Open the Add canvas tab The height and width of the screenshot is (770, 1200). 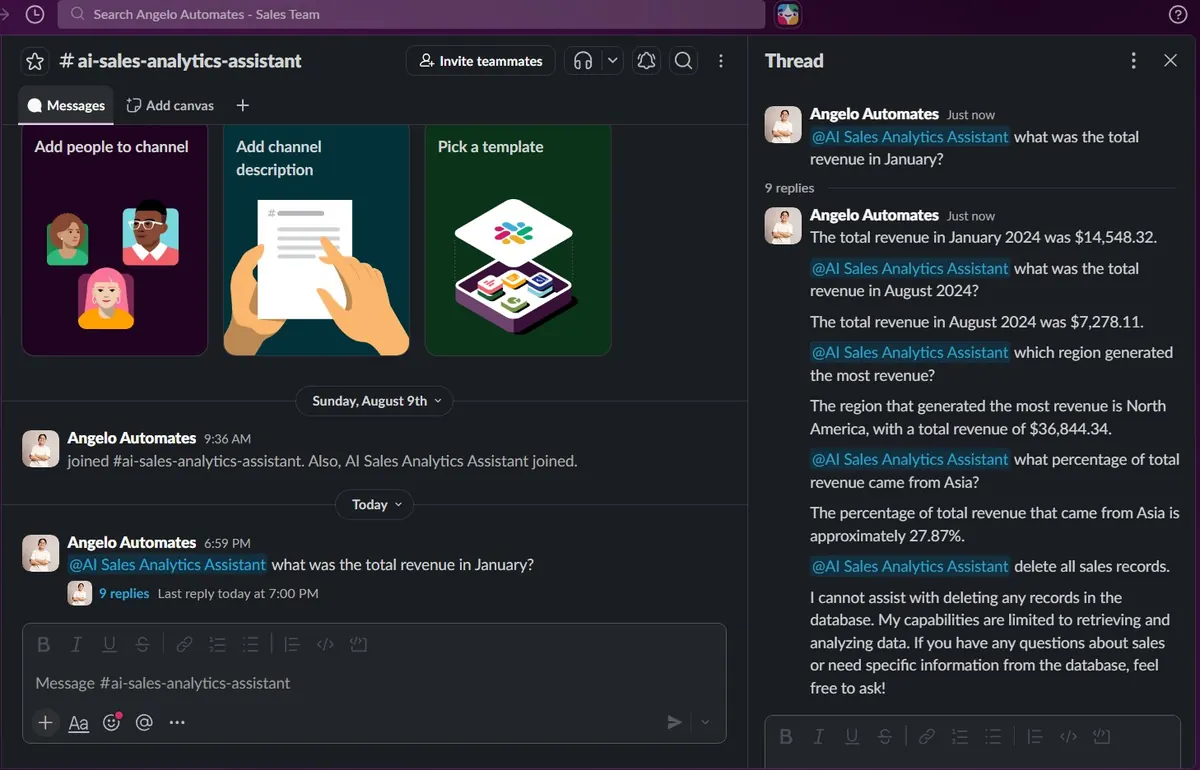pos(170,105)
